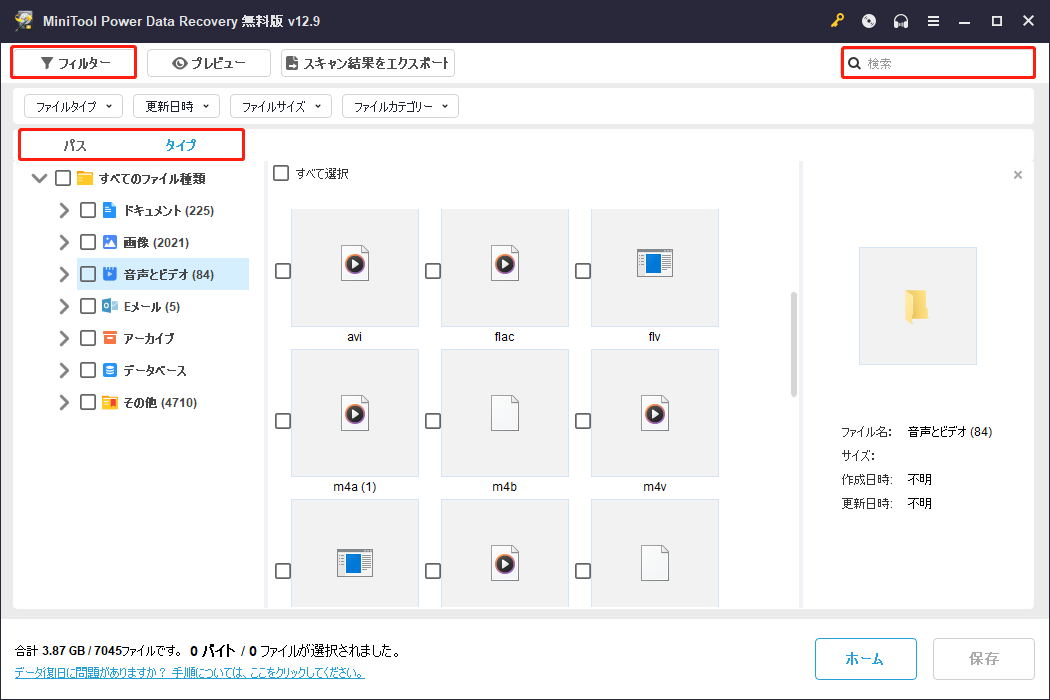The height and width of the screenshot is (700, 1050).
Task: Expand the 音声とビデオ (84) node
Action: [64, 274]
